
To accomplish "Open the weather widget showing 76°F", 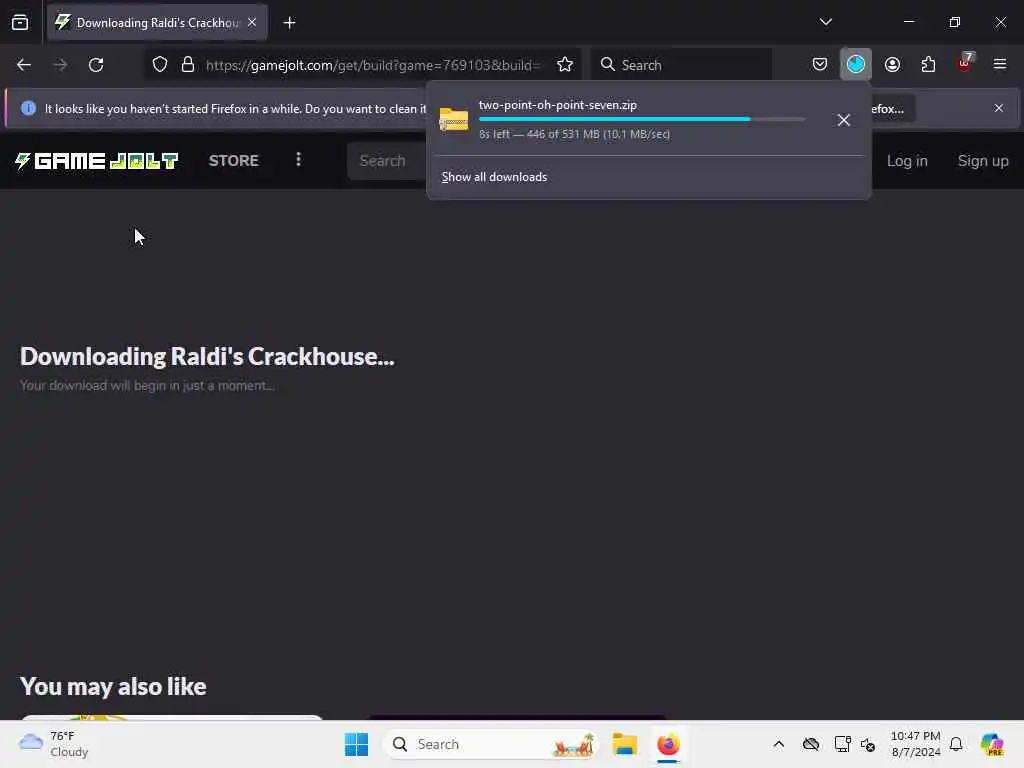I will click(54, 744).
